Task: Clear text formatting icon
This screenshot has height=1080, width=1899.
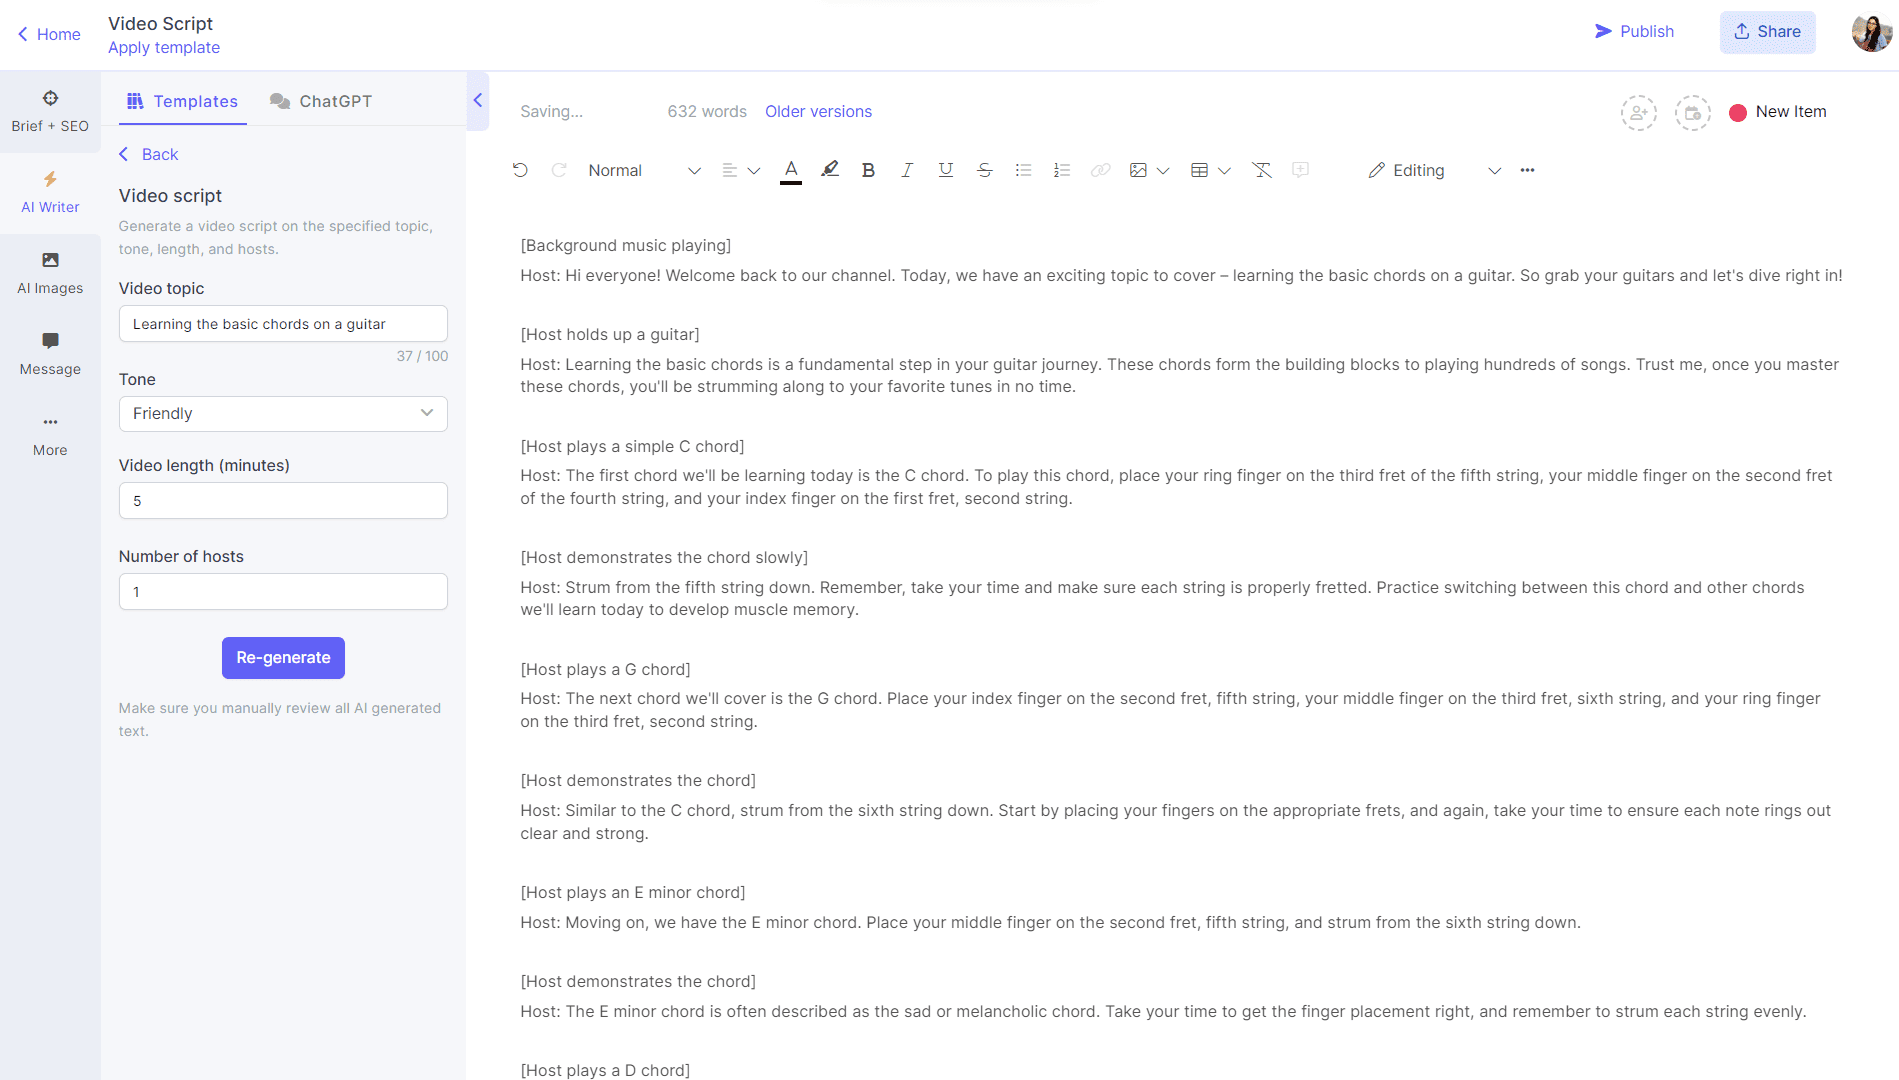Action: click(1262, 170)
